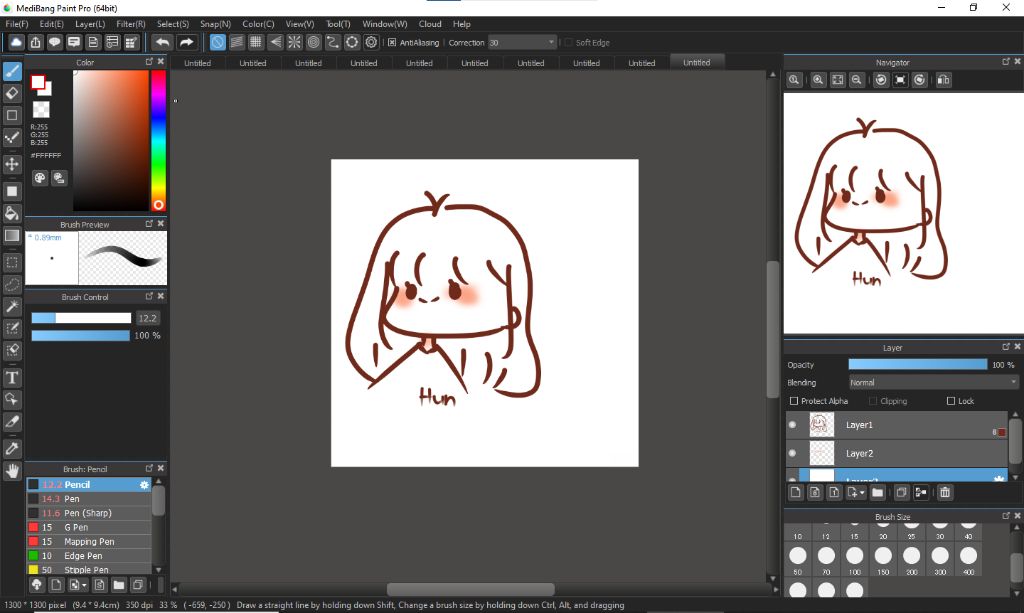The width and height of the screenshot is (1024, 613).
Task: Add a new layer folder
Action: (877, 492)
